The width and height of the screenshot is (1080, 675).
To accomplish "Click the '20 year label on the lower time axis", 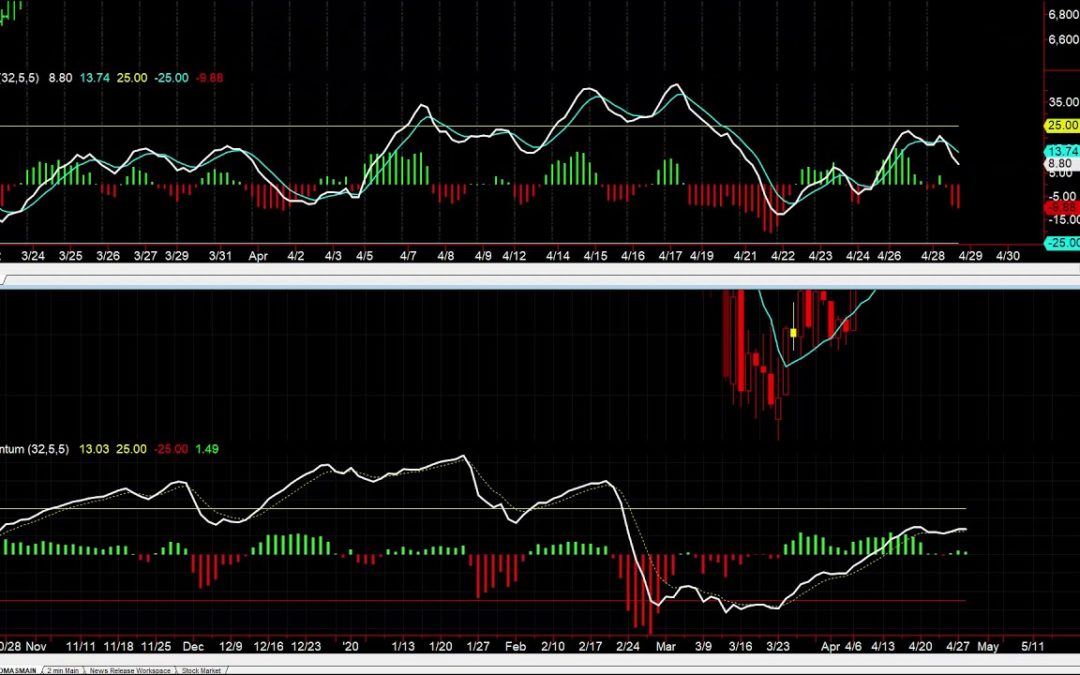I will [351, 647].
